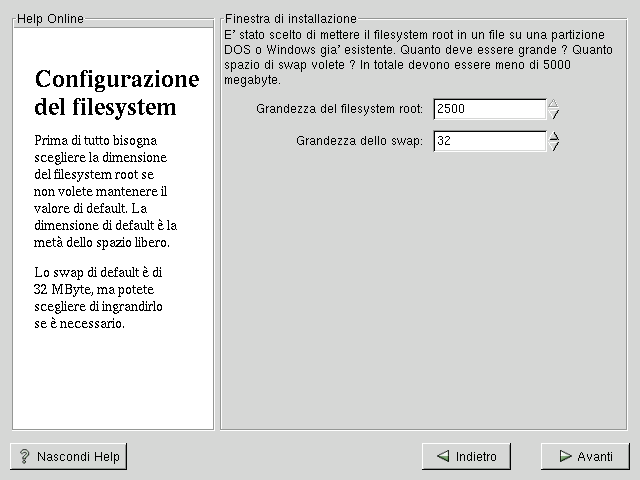Screen dimensions: 640x480
Task: Decrease the swap size with the down arrow
Action: point(554,147)
